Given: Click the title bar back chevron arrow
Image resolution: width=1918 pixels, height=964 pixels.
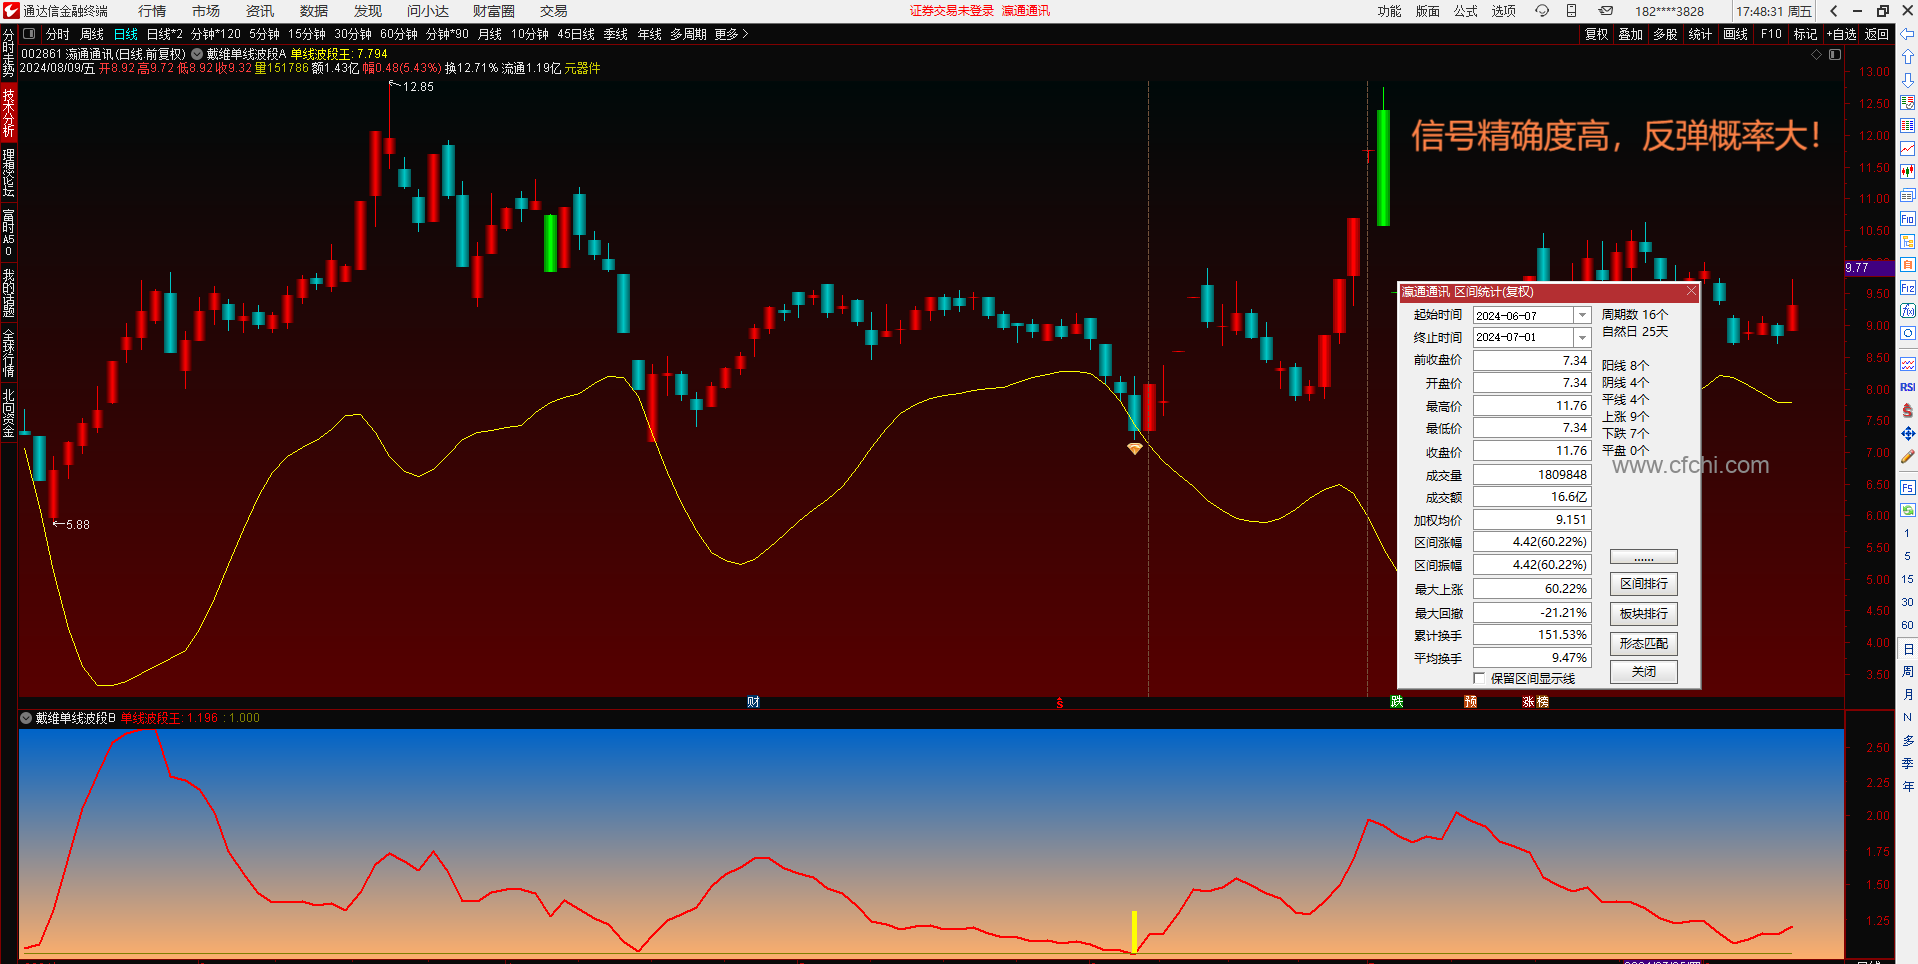Looking at the screenshot, I should [1833, 11].
